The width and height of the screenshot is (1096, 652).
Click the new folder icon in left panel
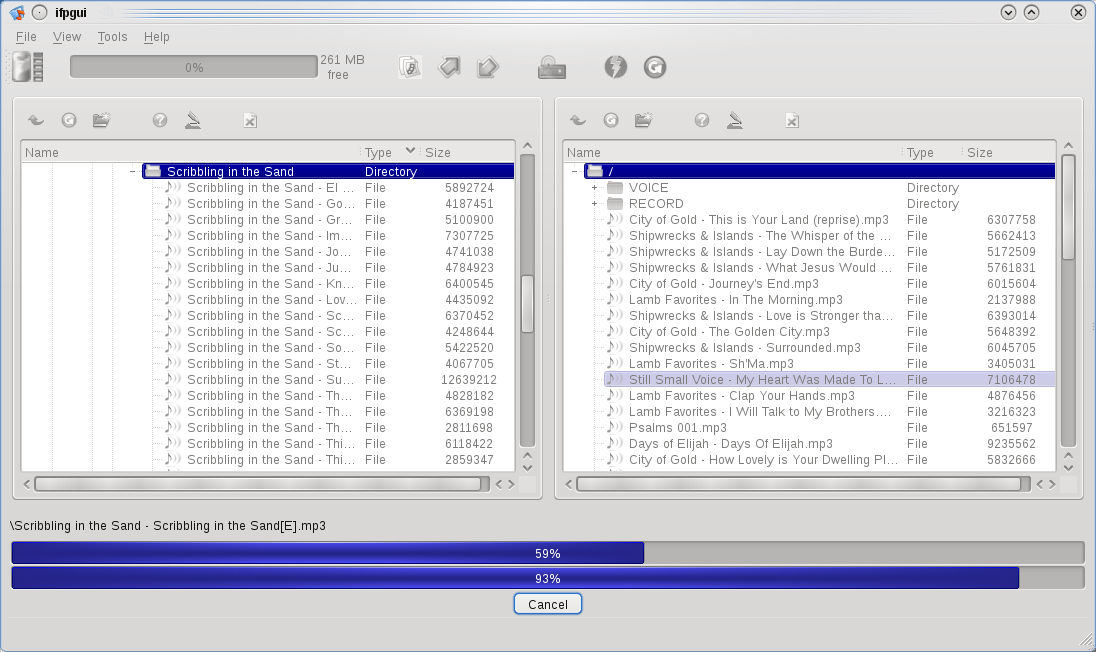point(101,120)
